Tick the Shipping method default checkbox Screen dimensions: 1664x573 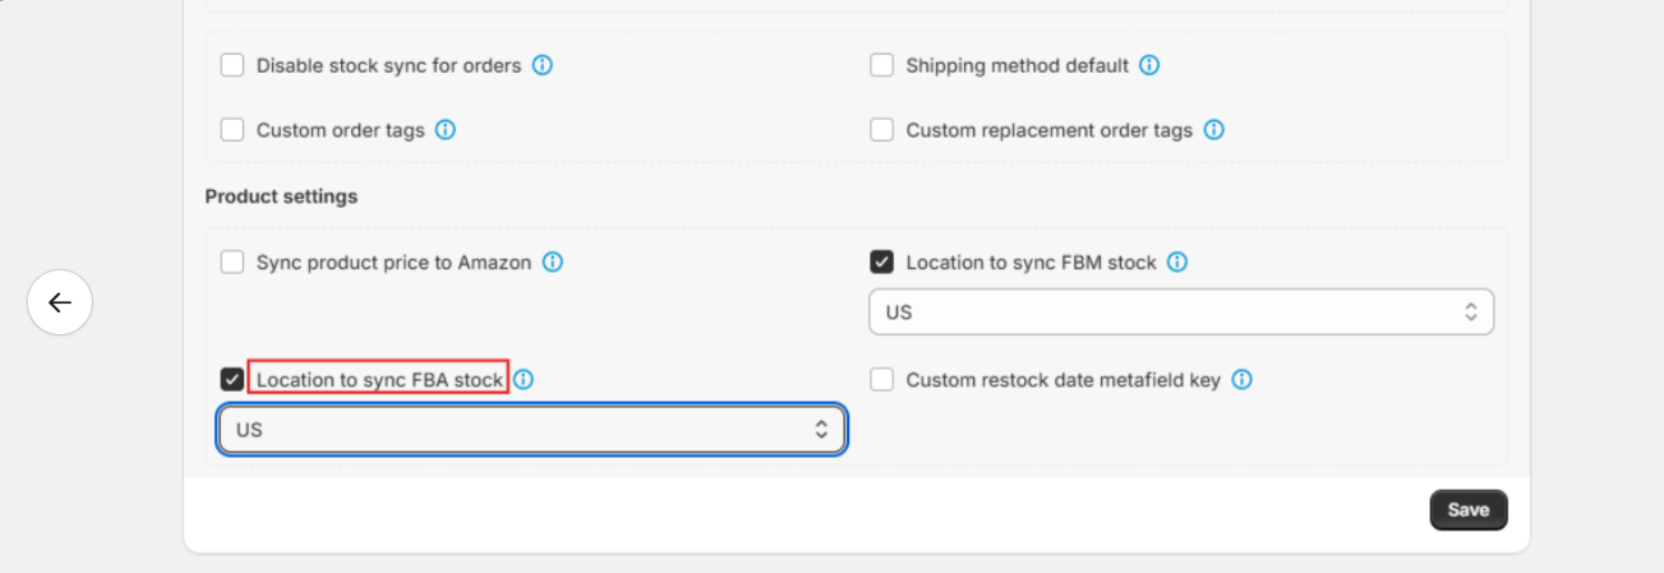tap(881, 65)
